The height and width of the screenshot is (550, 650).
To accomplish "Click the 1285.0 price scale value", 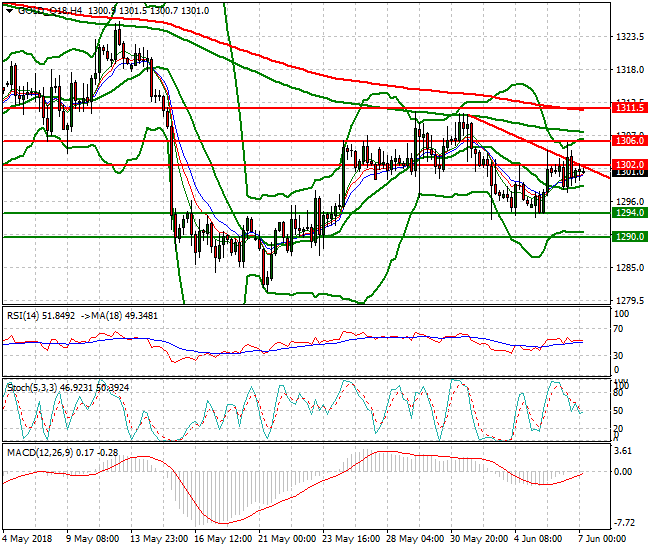I will pos(630,268).
